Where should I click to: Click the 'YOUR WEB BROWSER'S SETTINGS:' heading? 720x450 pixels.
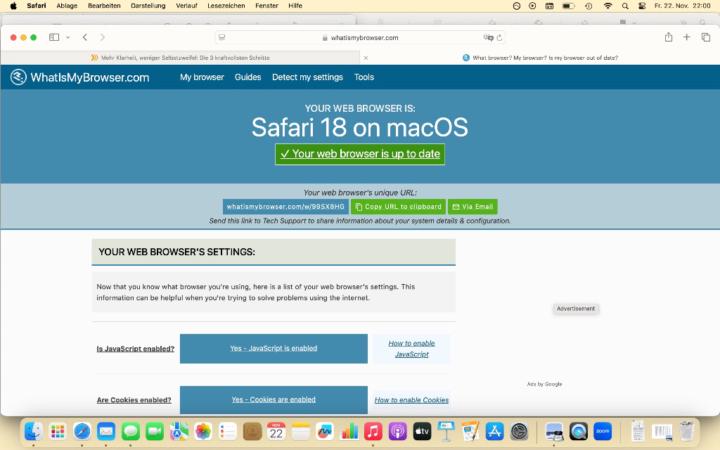[x=177, y=252]
